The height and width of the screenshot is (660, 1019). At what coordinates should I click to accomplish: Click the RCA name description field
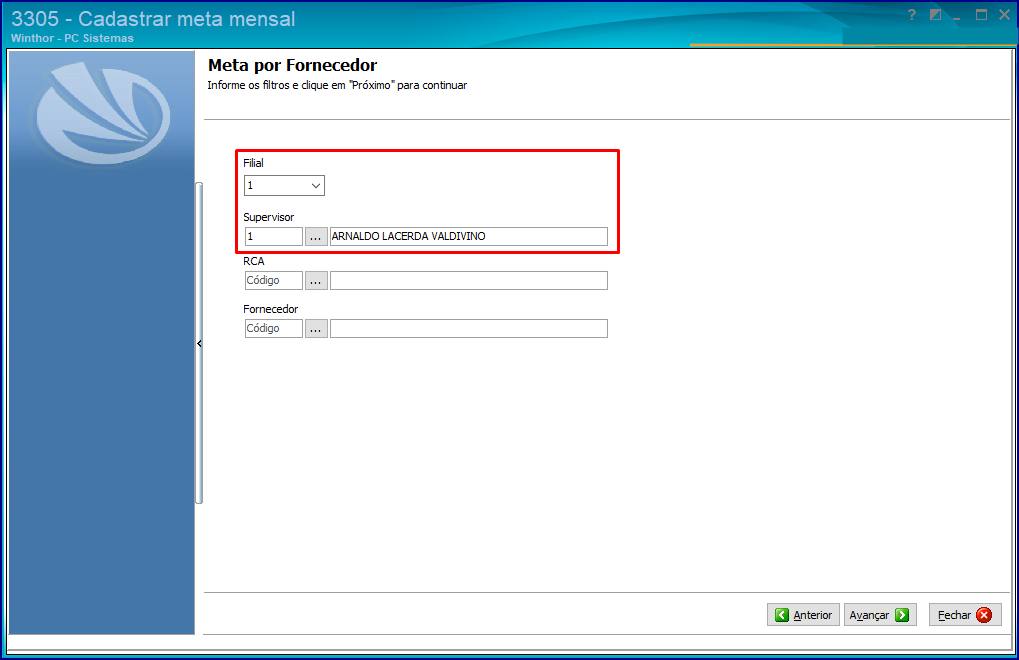tap(469, 281)
